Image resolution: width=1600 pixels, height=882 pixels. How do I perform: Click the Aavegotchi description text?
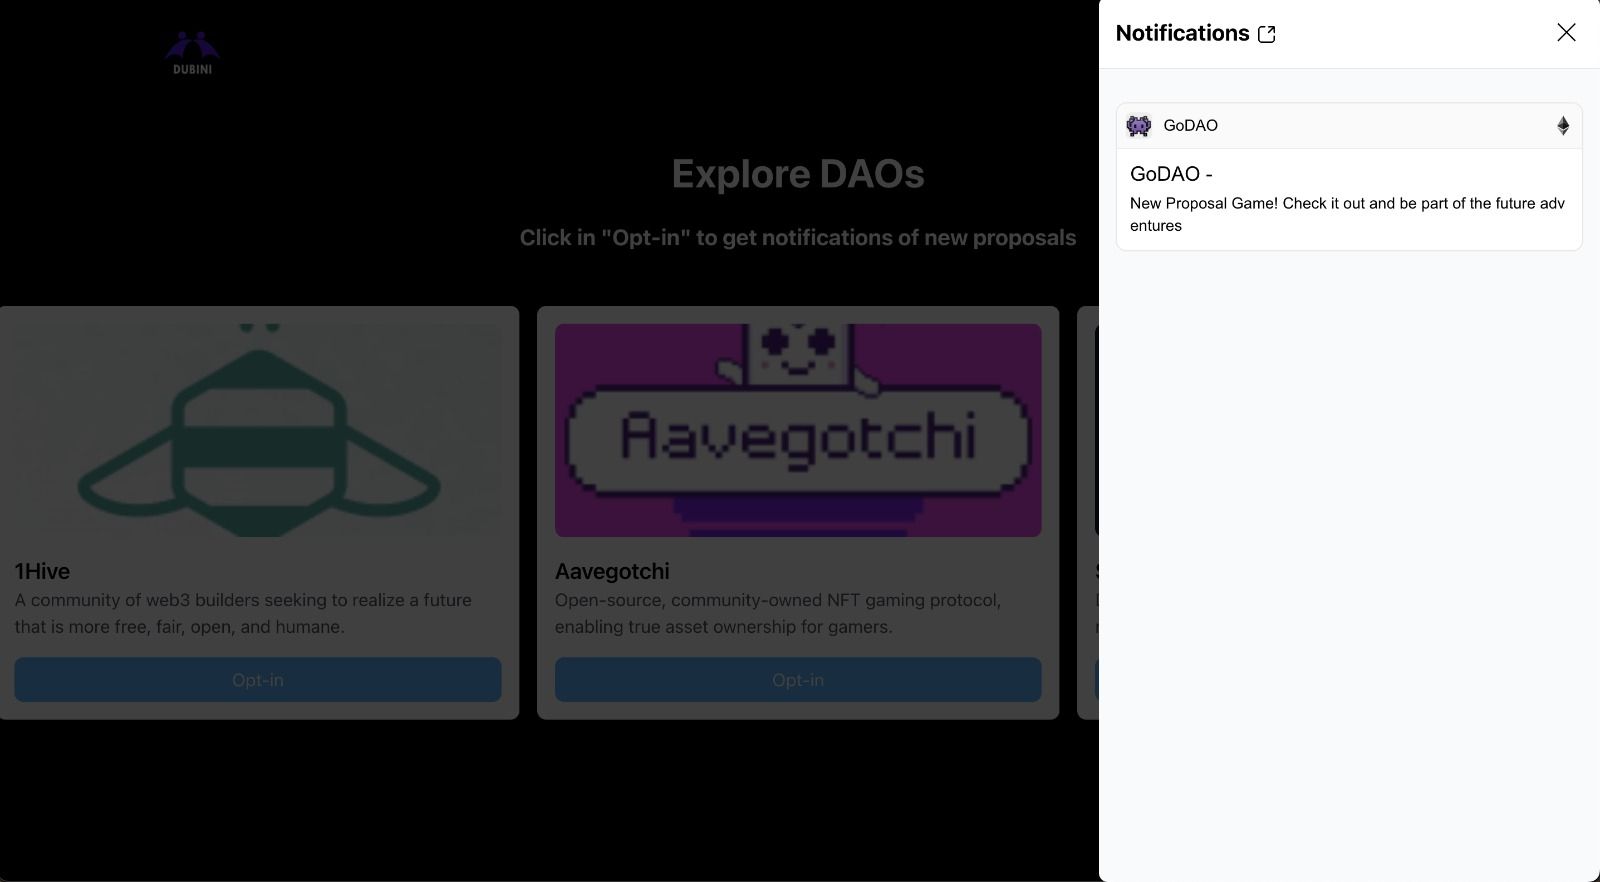coord(778,613)
